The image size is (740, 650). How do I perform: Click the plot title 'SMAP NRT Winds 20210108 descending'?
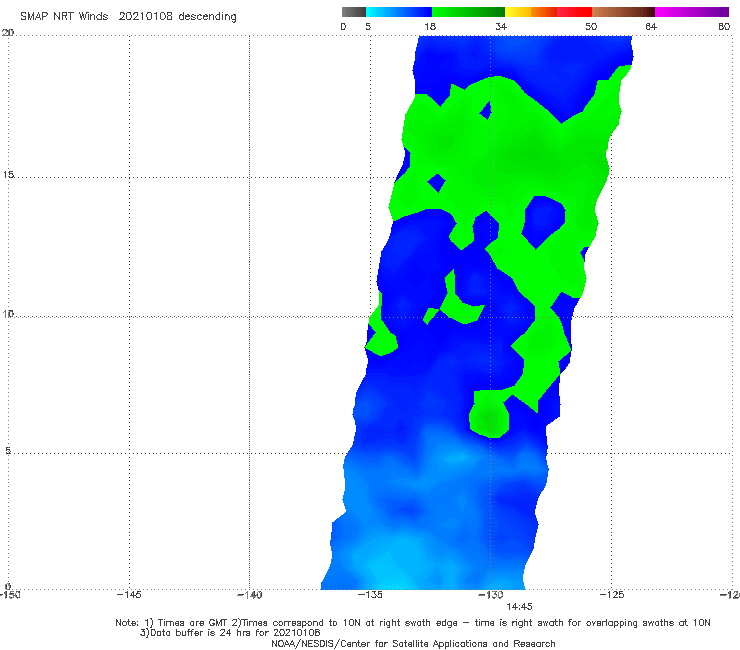[128, 16]
